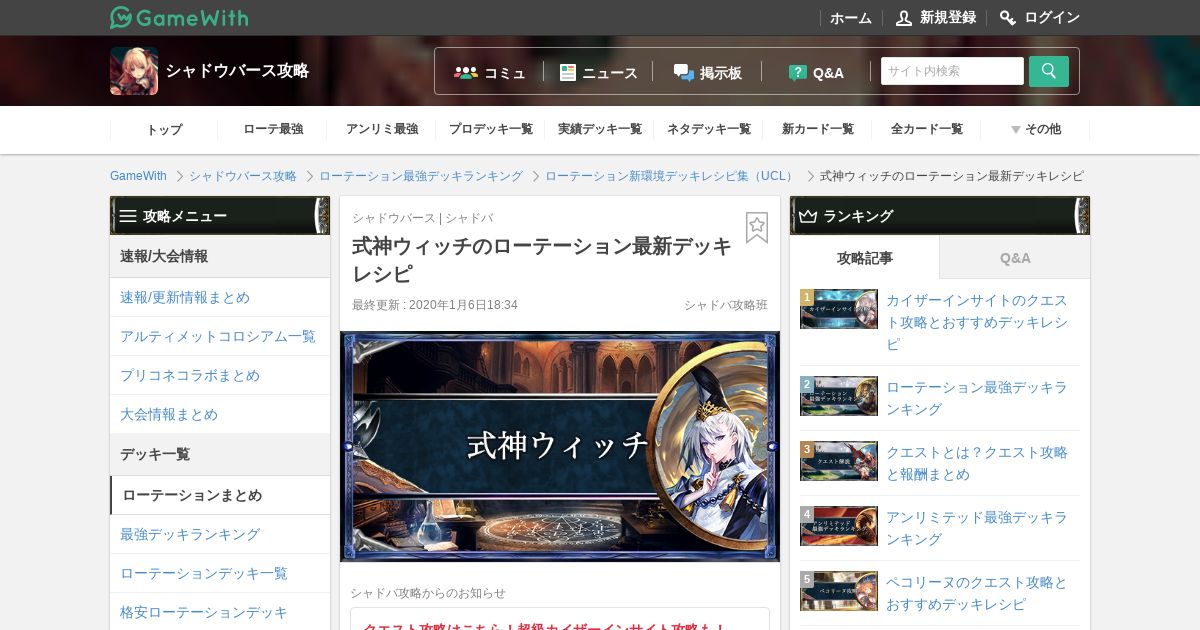Click the 掲示板 header link
Screen dimensions: 1200x630
[x=721, y=73]
